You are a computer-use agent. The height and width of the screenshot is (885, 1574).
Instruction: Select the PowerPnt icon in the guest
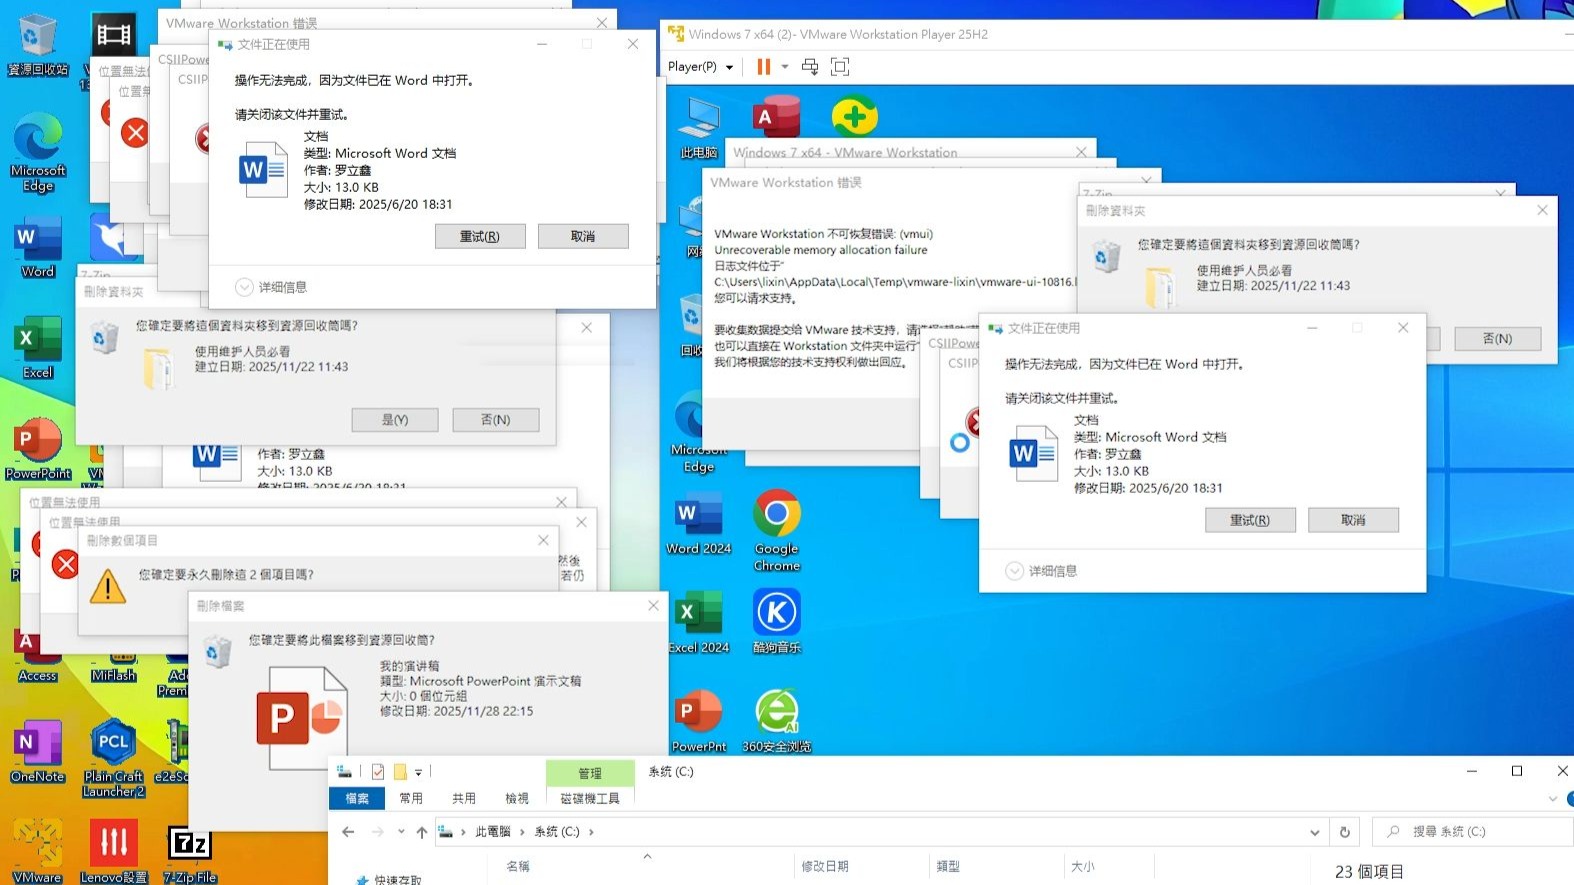coord(699,721)
